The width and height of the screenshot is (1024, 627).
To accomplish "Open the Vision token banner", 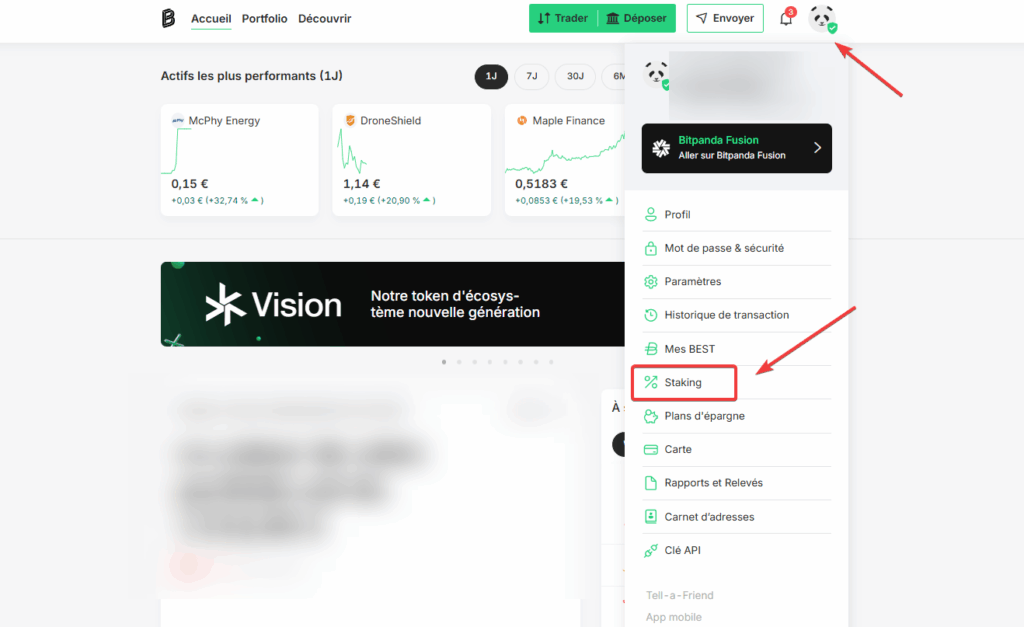I will pos(392,304).
